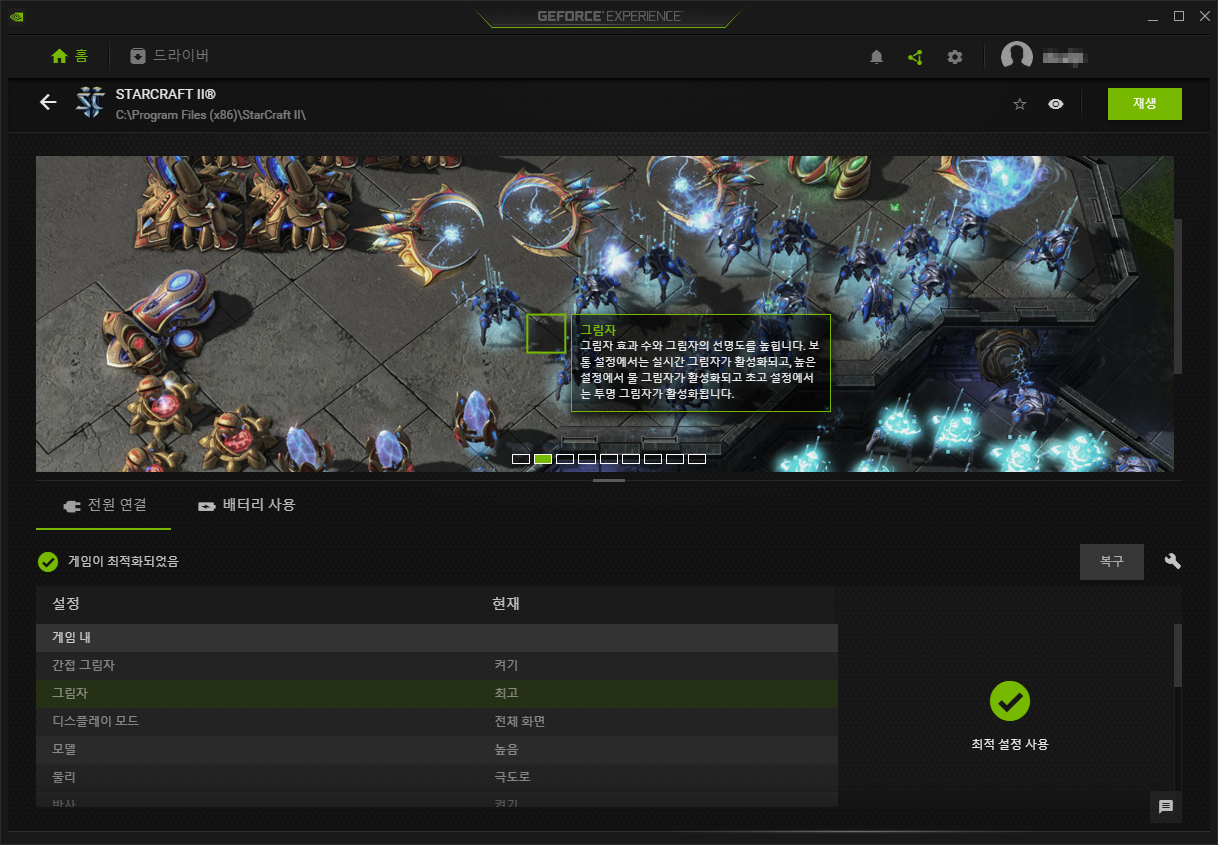Select the third screenshot indicator
The image size is (1218, 845).
pyautogui.click(x=565, y=459)
